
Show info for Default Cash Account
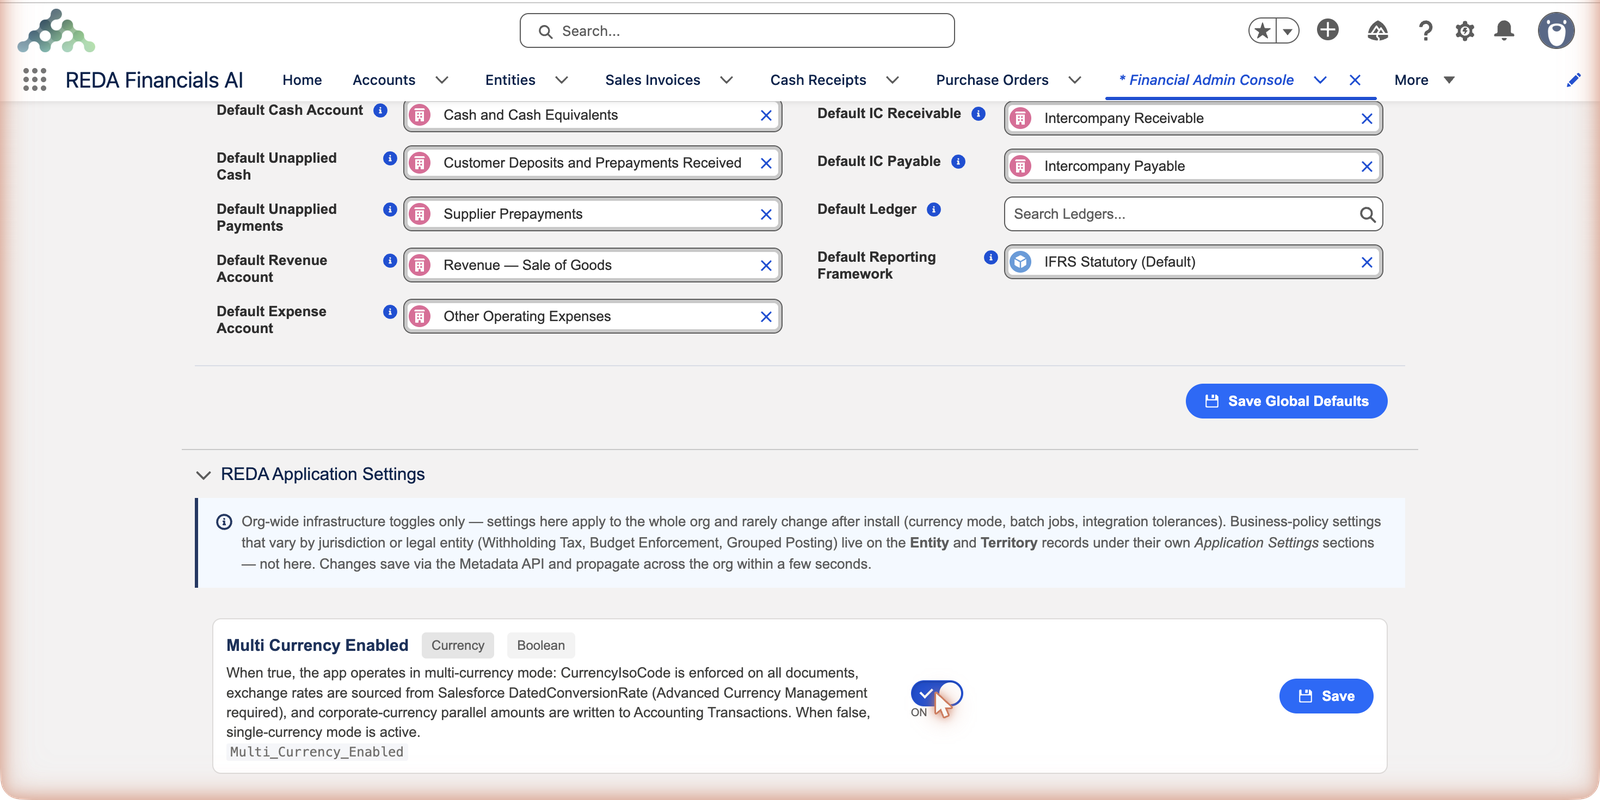(x=380, y=110)
